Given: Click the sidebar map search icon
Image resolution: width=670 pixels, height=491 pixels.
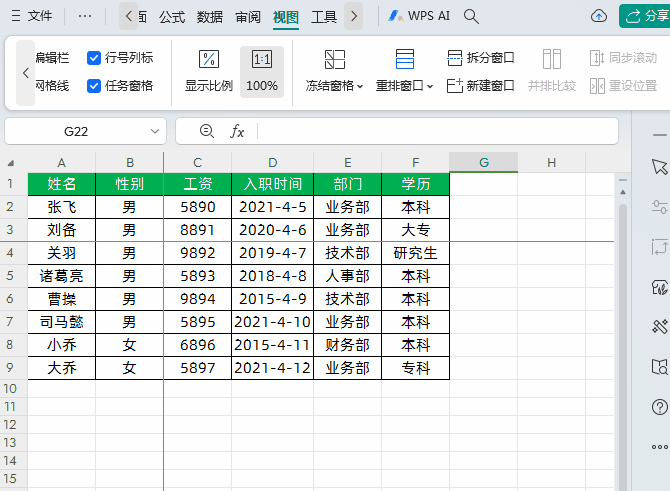Looking at the screenshot, I should coord(660,367).
